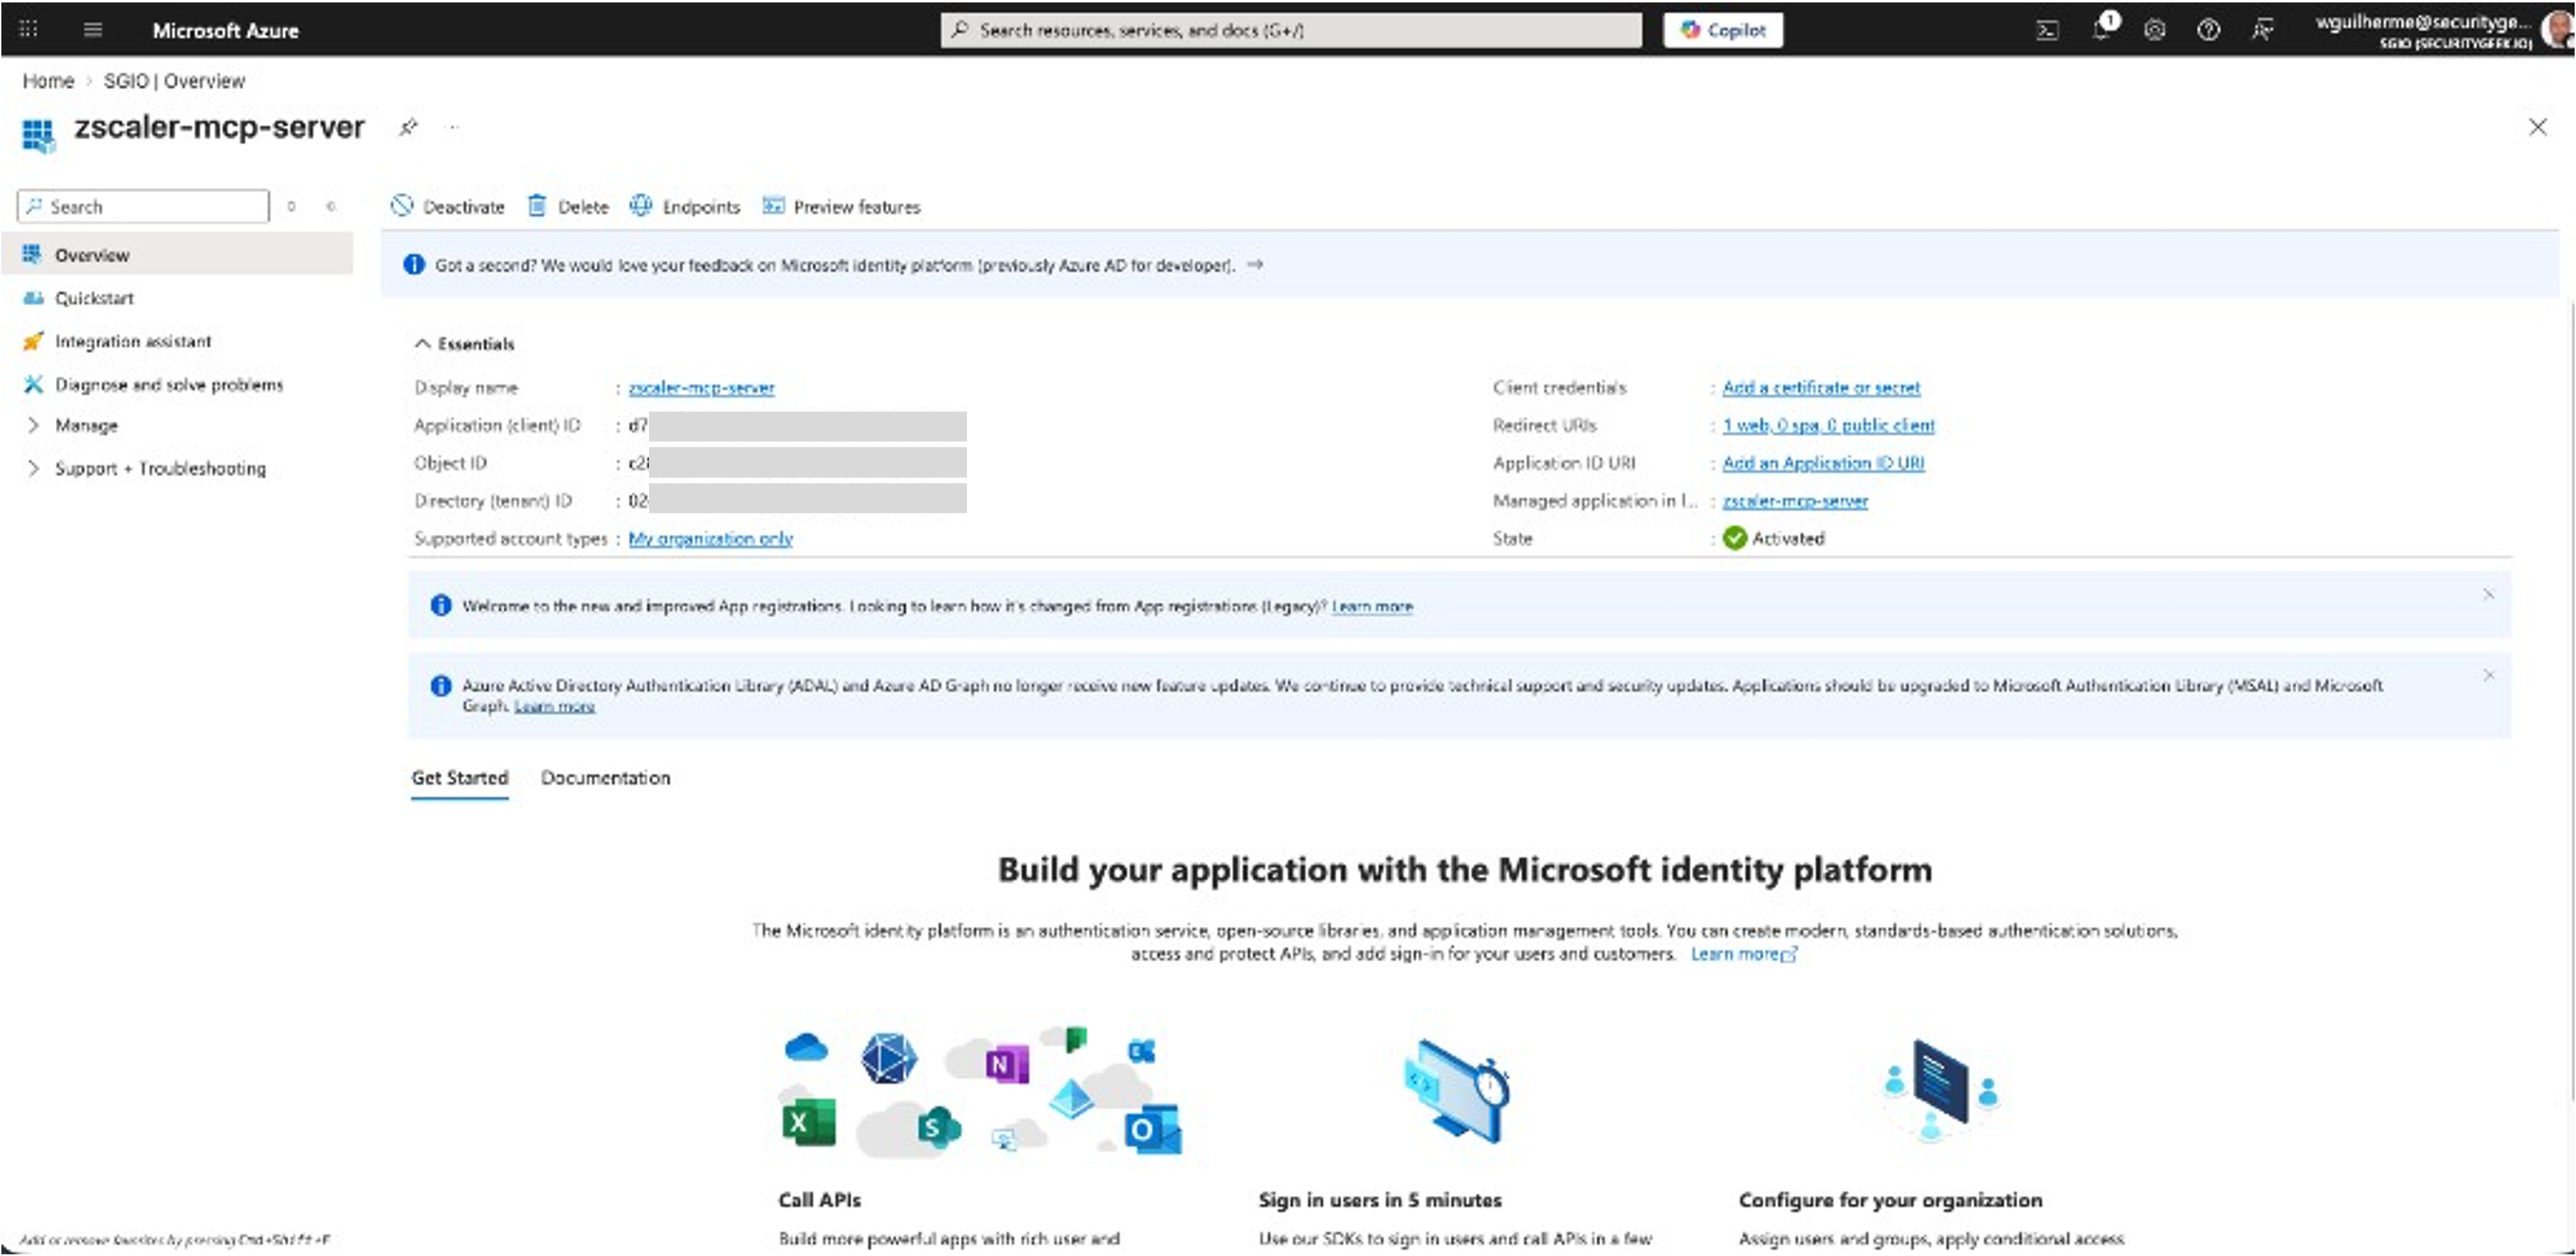Pin zscaler-mcp-server to dashboard
This screenshot has width=2576, height=1256.
(408, 127)
